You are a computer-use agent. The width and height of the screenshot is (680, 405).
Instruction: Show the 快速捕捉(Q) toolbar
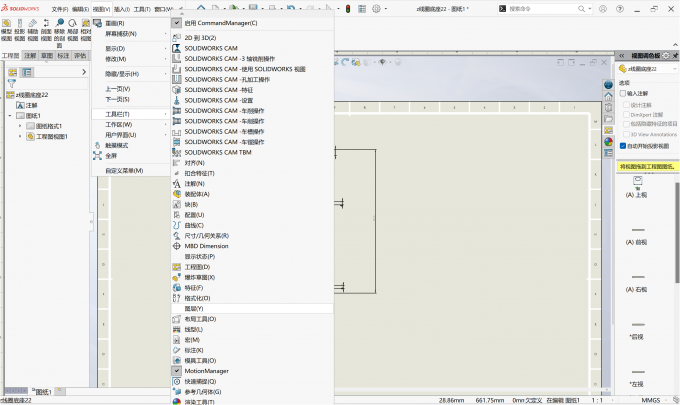point(252,381)
